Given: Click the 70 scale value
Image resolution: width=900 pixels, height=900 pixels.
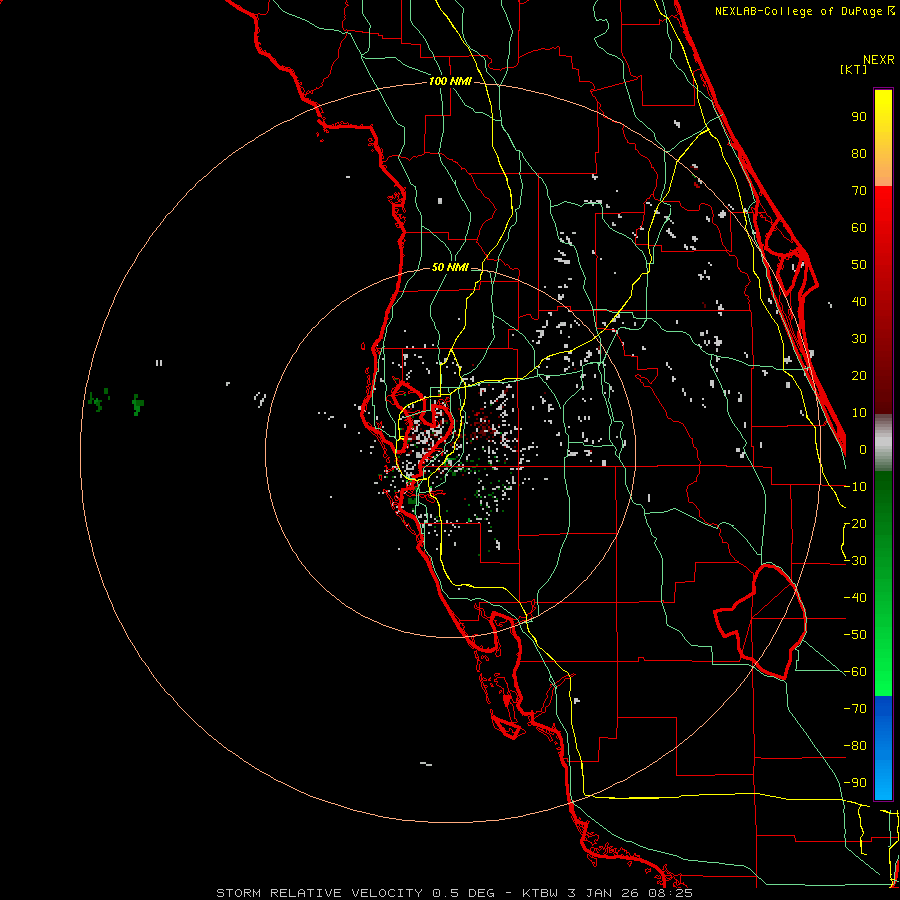Looking at the screenshot, I should 859,191.
